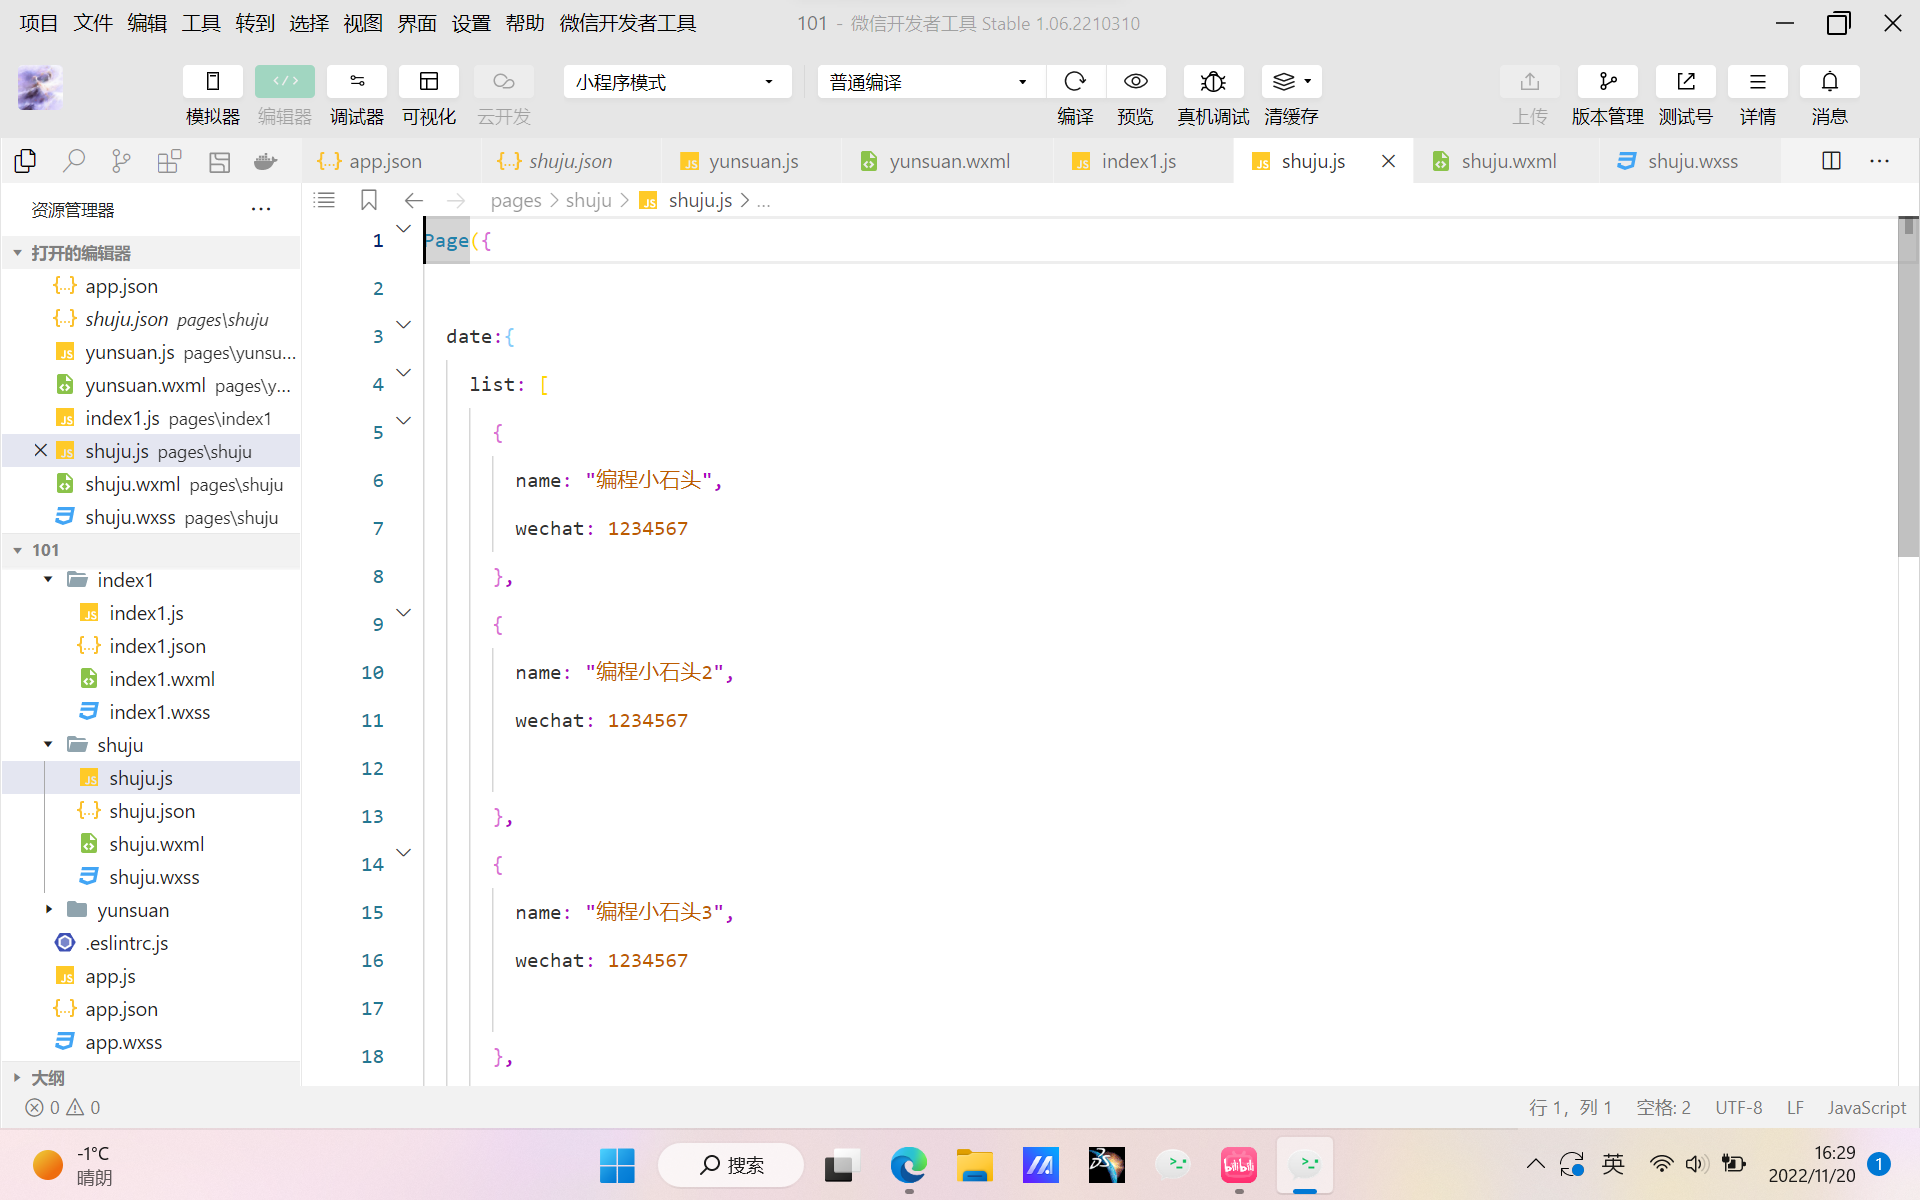The image size is (1920, 1200).
Task: Open Microsoft Edge from the taskbar
Action: click(908, 1165)
